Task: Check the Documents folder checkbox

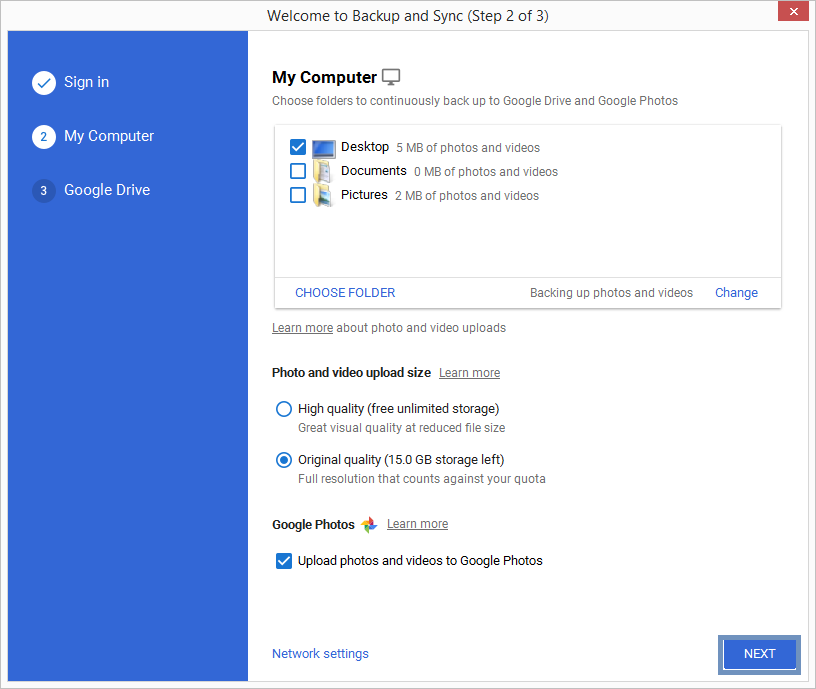Action: 298,171
